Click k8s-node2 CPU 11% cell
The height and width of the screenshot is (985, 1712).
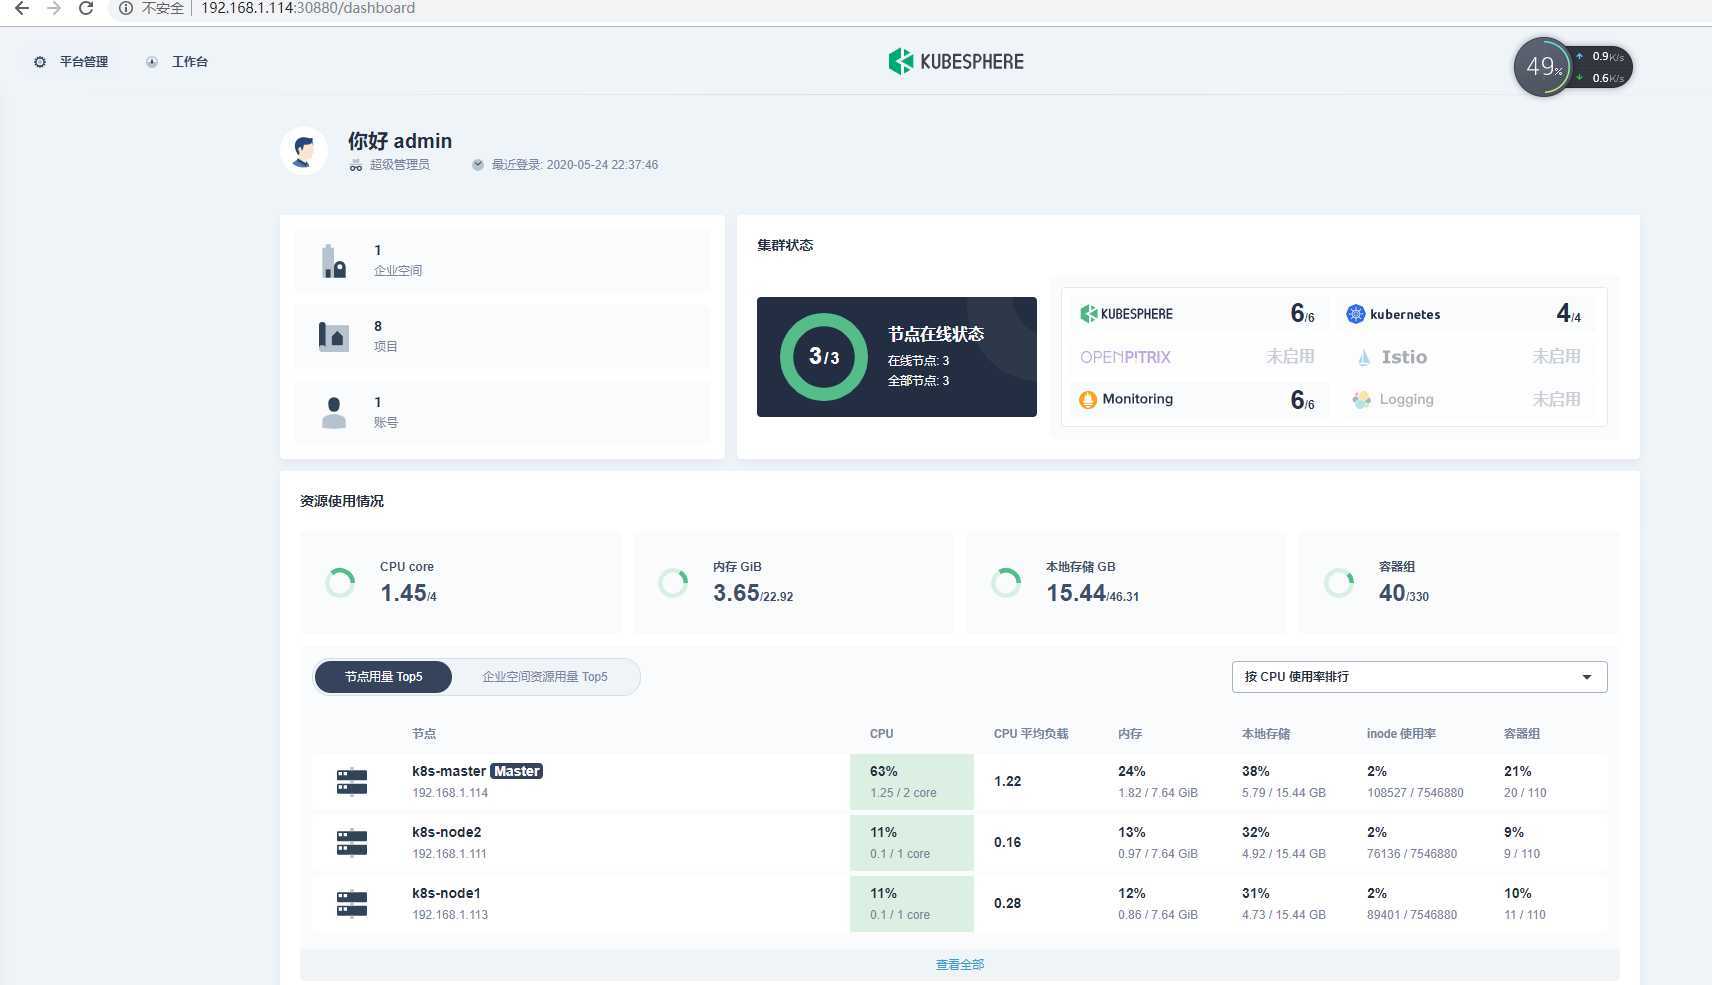[x=912, y=843]
